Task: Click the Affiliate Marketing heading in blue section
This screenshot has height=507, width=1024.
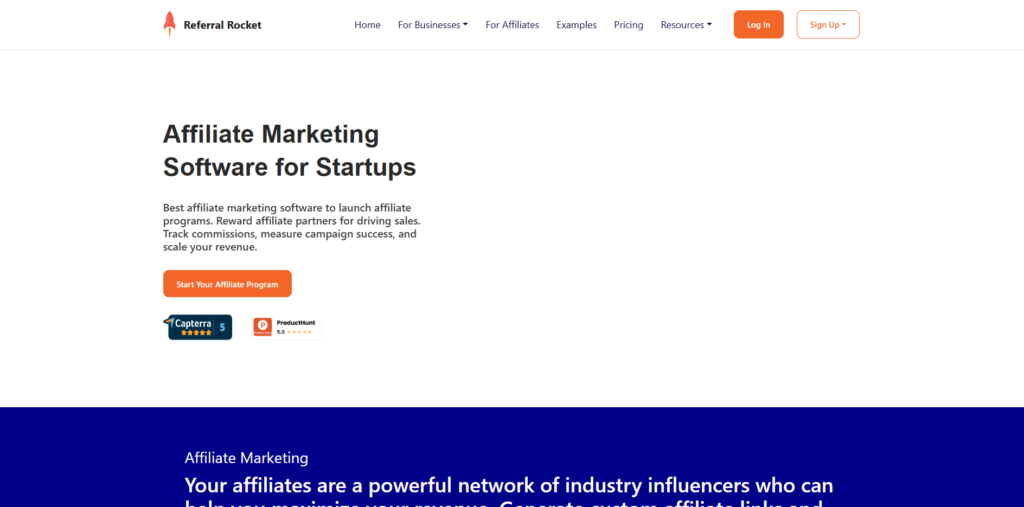Action: click(x=246, y=458)
